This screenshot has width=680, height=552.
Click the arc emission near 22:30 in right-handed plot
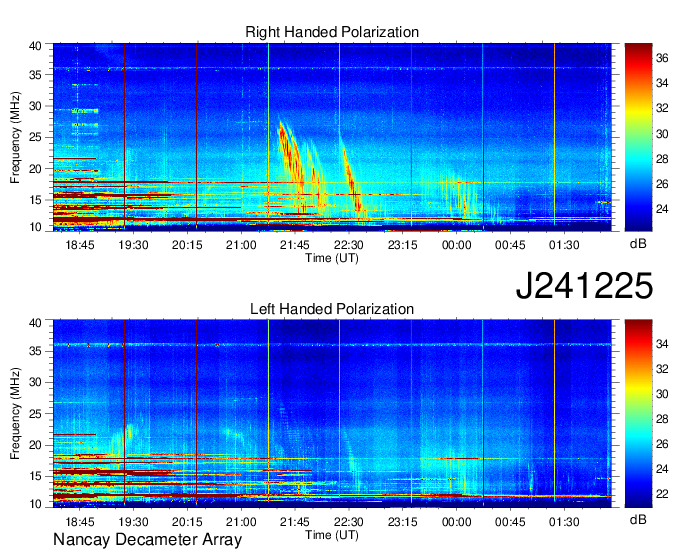tap(351, 180)
